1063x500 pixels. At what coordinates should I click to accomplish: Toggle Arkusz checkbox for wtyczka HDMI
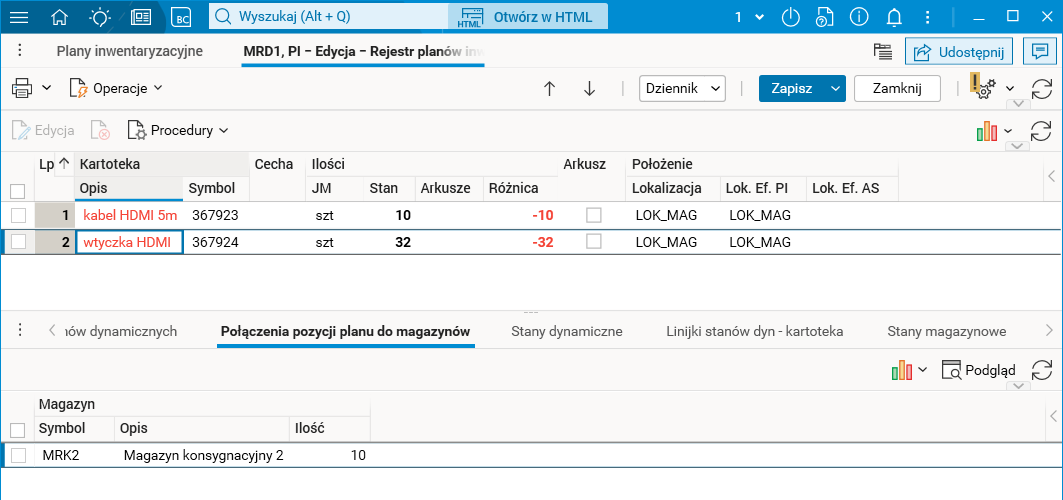tap(594, 242)
